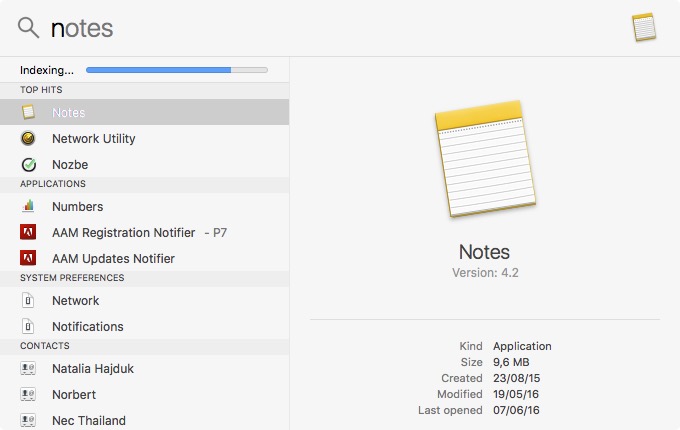Select AAM Updates Notifier result
The image size is (680, 430).
click(144, 258)
